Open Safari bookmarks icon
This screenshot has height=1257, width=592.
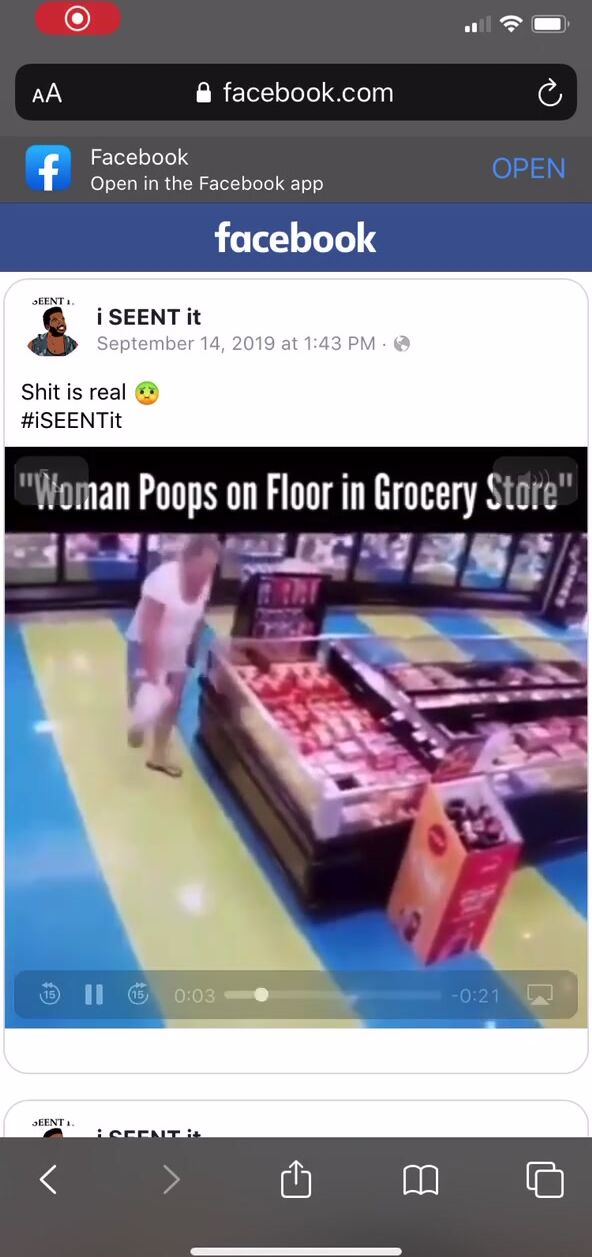[421, 1181]
